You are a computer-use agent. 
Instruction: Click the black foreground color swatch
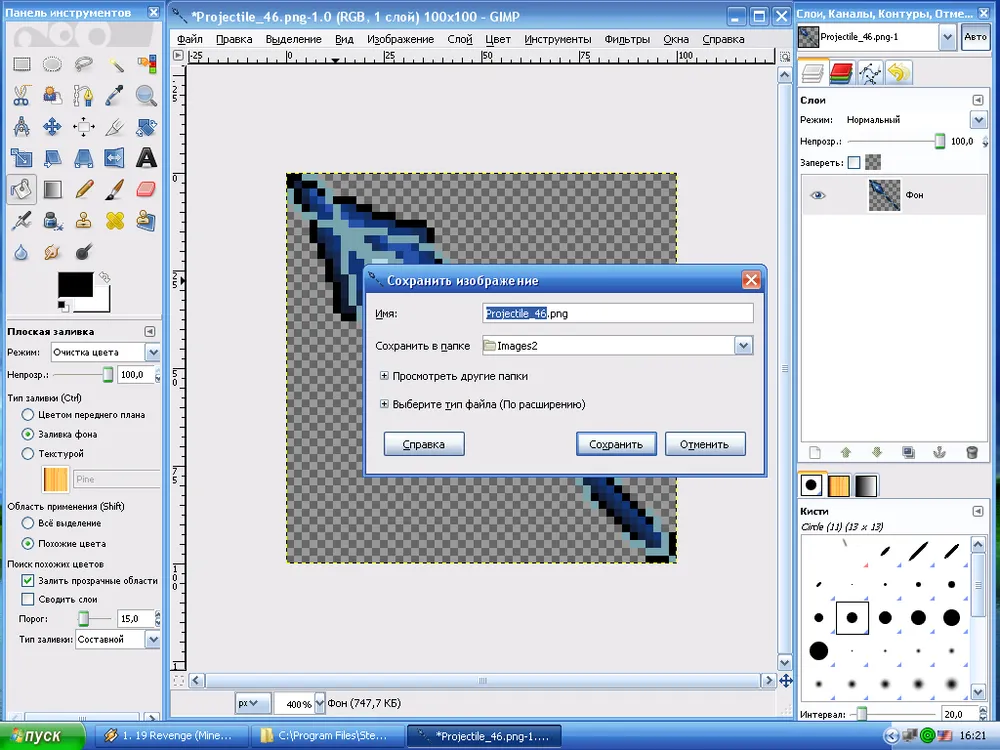(x=73, y=284)
